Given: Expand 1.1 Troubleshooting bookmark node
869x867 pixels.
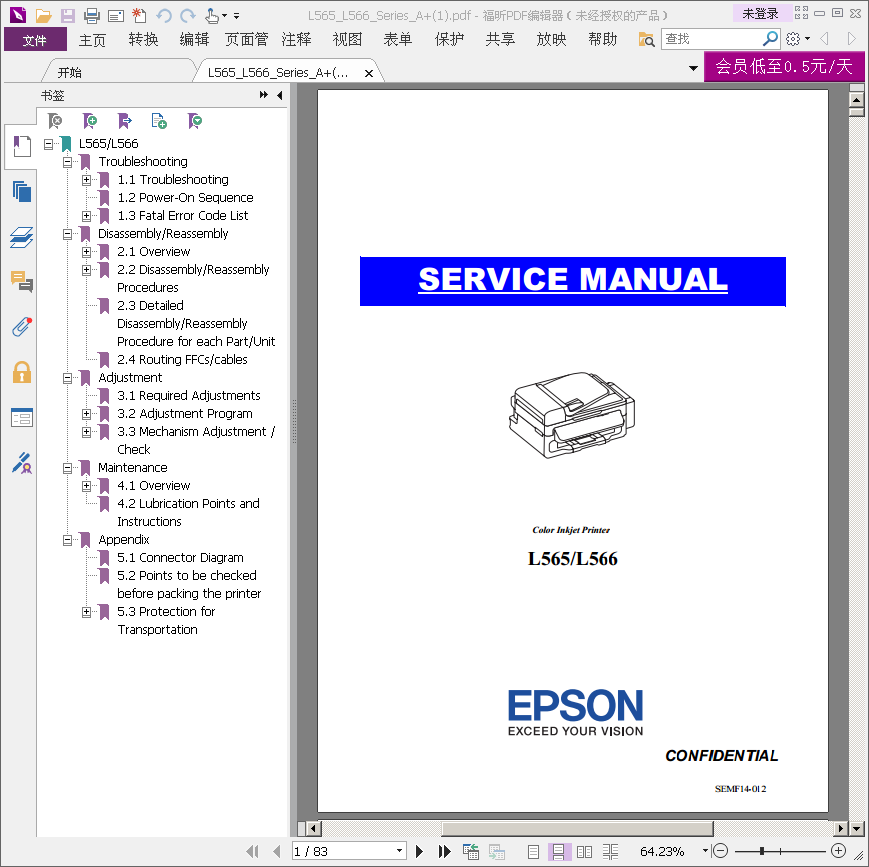Looking at the screenshot, I should click(x=86, y=180).
